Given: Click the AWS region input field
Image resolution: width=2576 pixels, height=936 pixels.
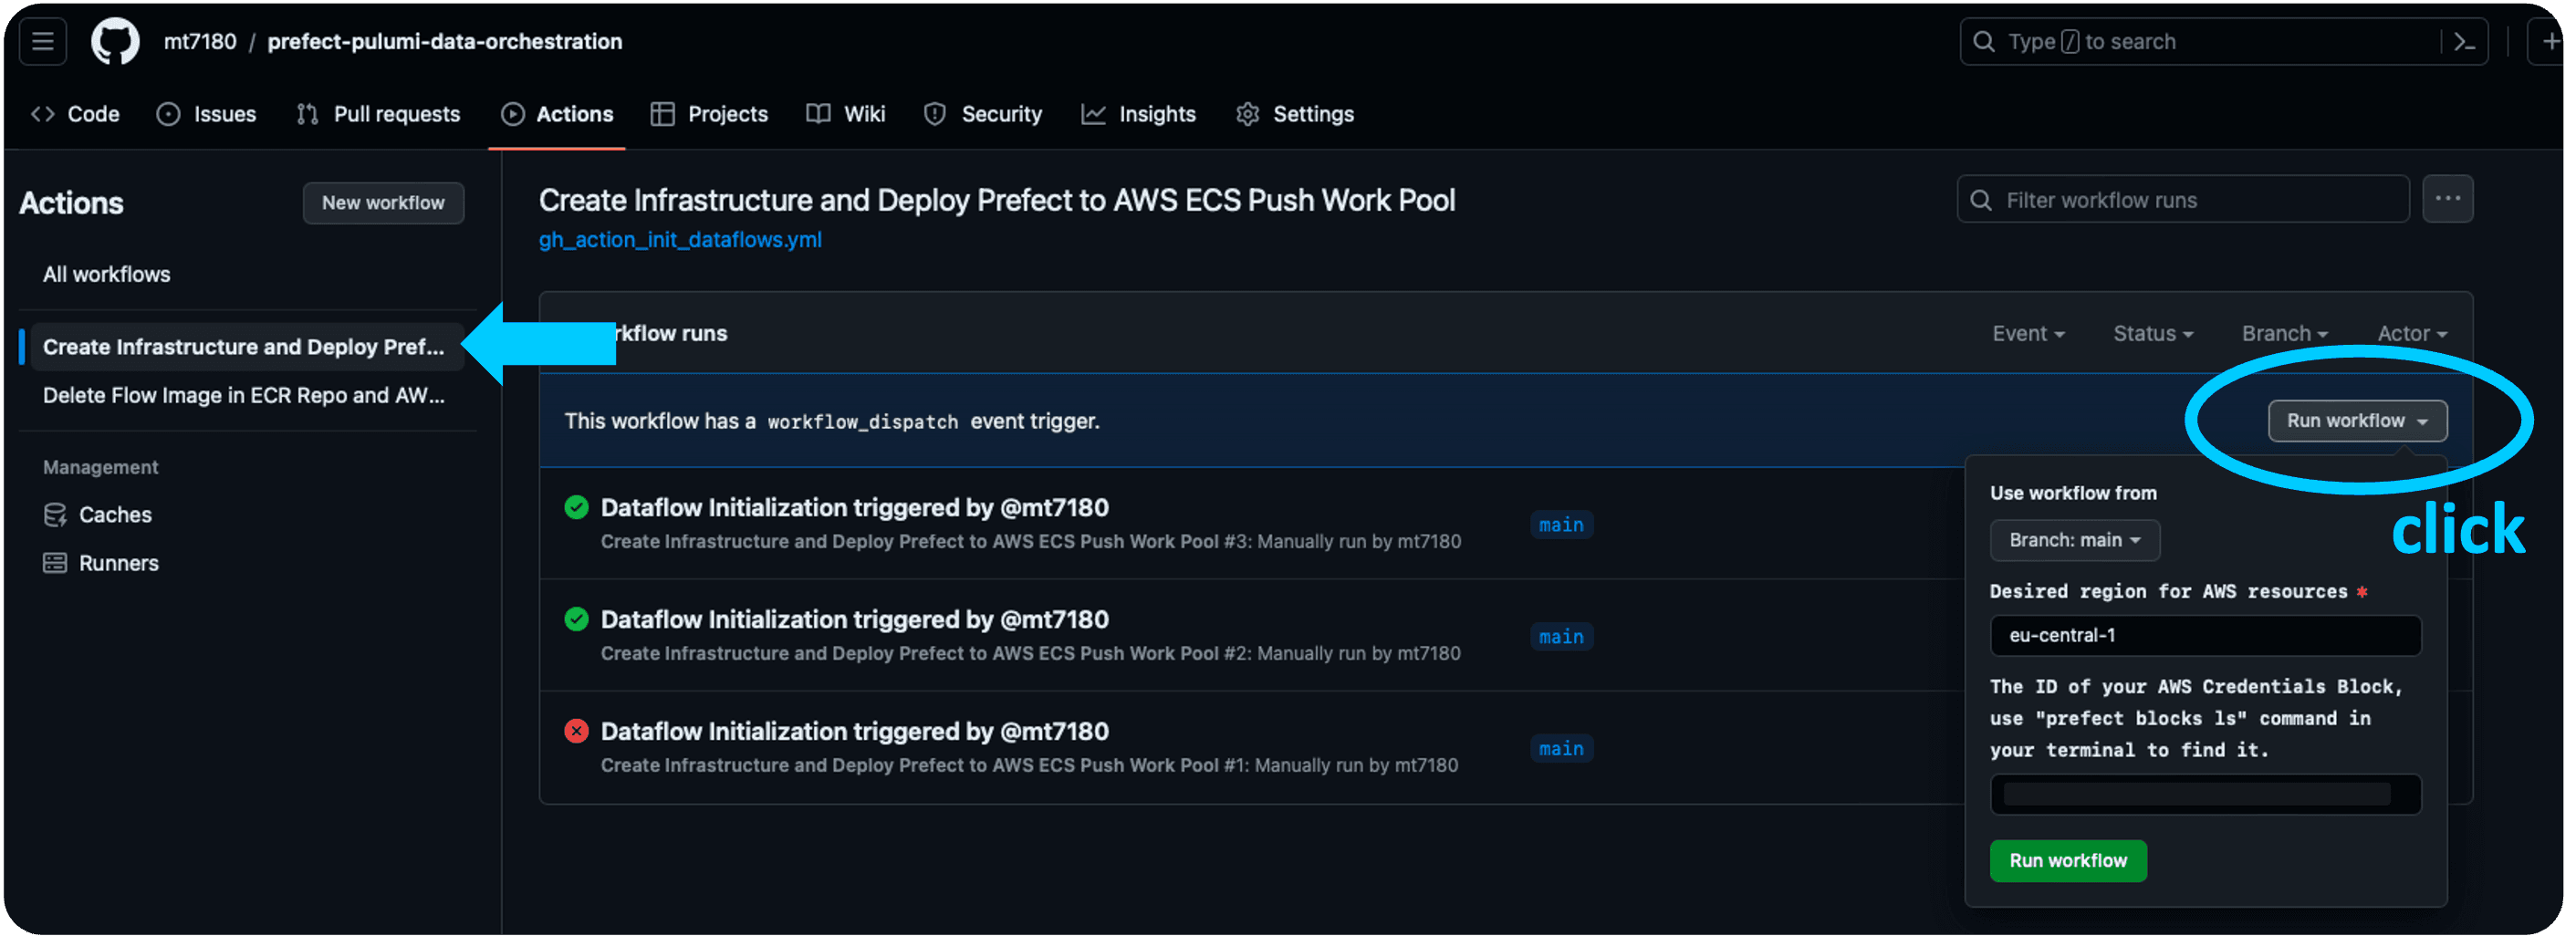Looking at the screenshot, I should pyautogui.click(x=2205, y=635).
